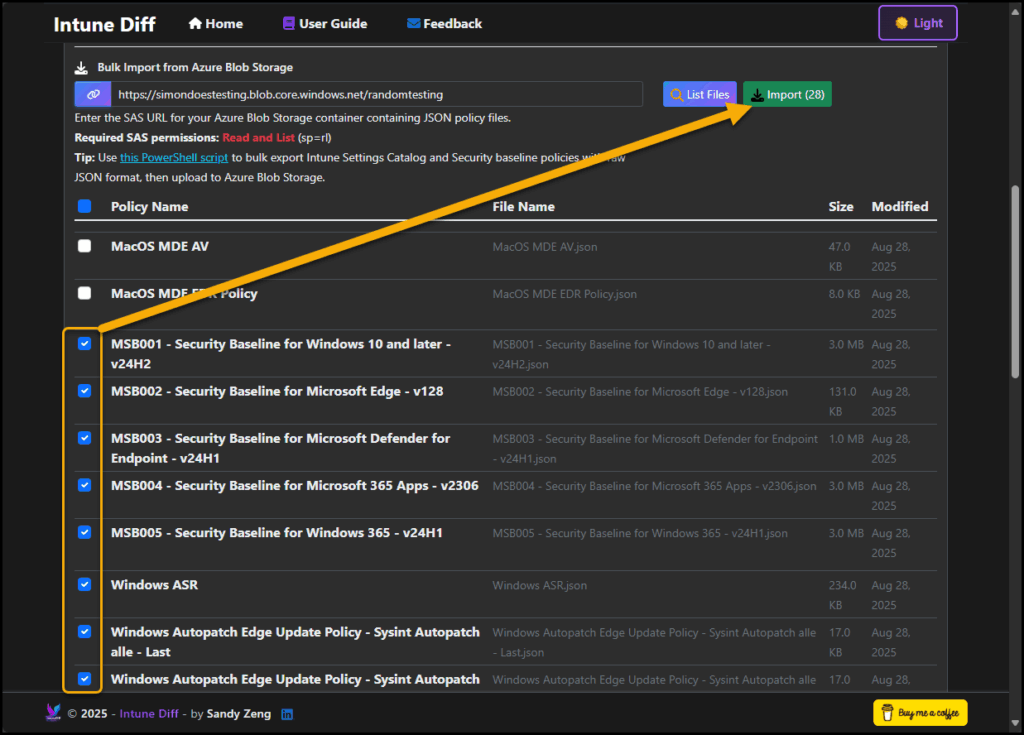Click the page vertical scrollbar thumb
Image resolution: width=1024 pixels, height=735 pixels.
(x=1015, y=281)
